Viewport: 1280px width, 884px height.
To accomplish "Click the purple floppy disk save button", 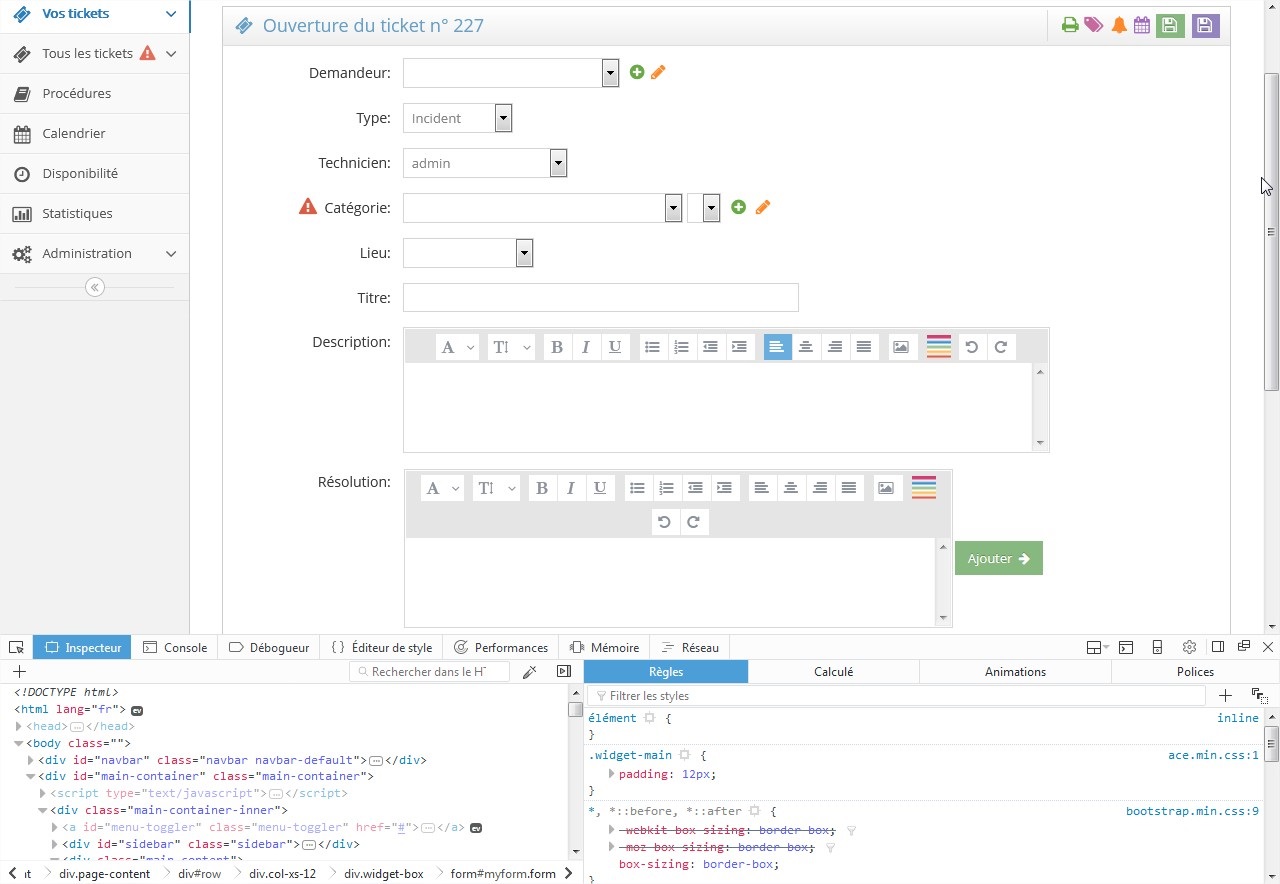I will coord(1205,25).
